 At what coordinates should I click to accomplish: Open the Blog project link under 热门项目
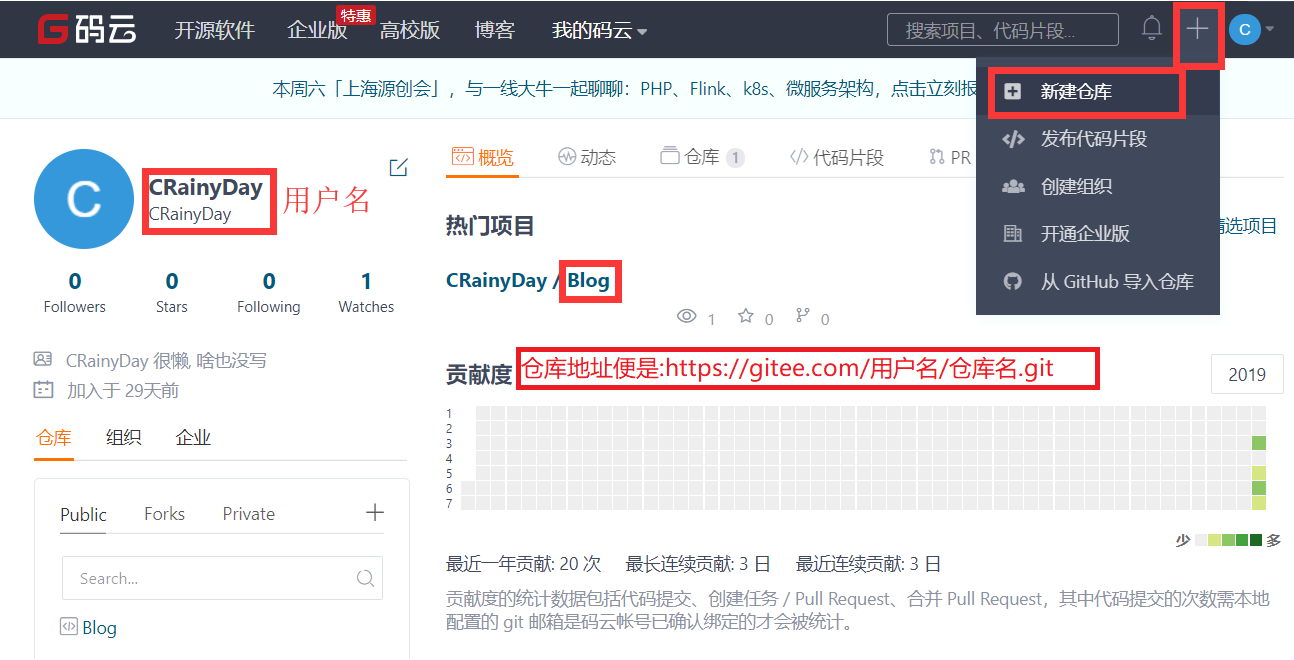coord(588,281)
